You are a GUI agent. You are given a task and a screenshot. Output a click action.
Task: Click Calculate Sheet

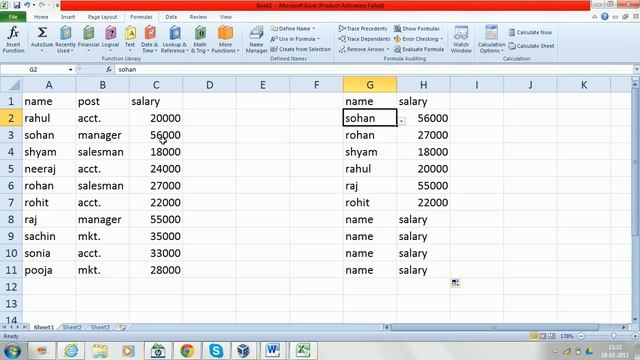[531, 46]
